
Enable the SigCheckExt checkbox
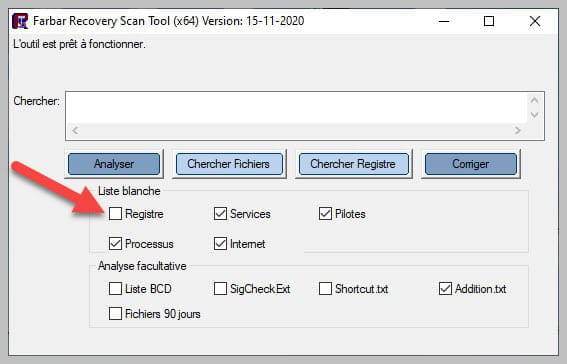point(220,289)
